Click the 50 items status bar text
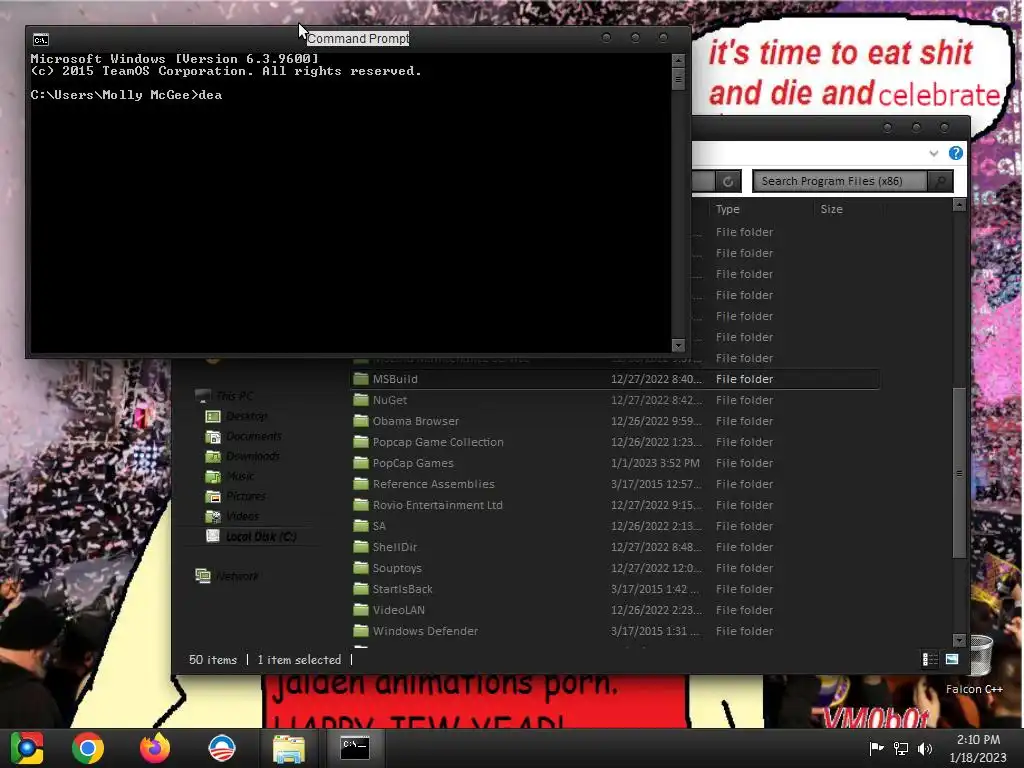 click(x=213, y=660)
